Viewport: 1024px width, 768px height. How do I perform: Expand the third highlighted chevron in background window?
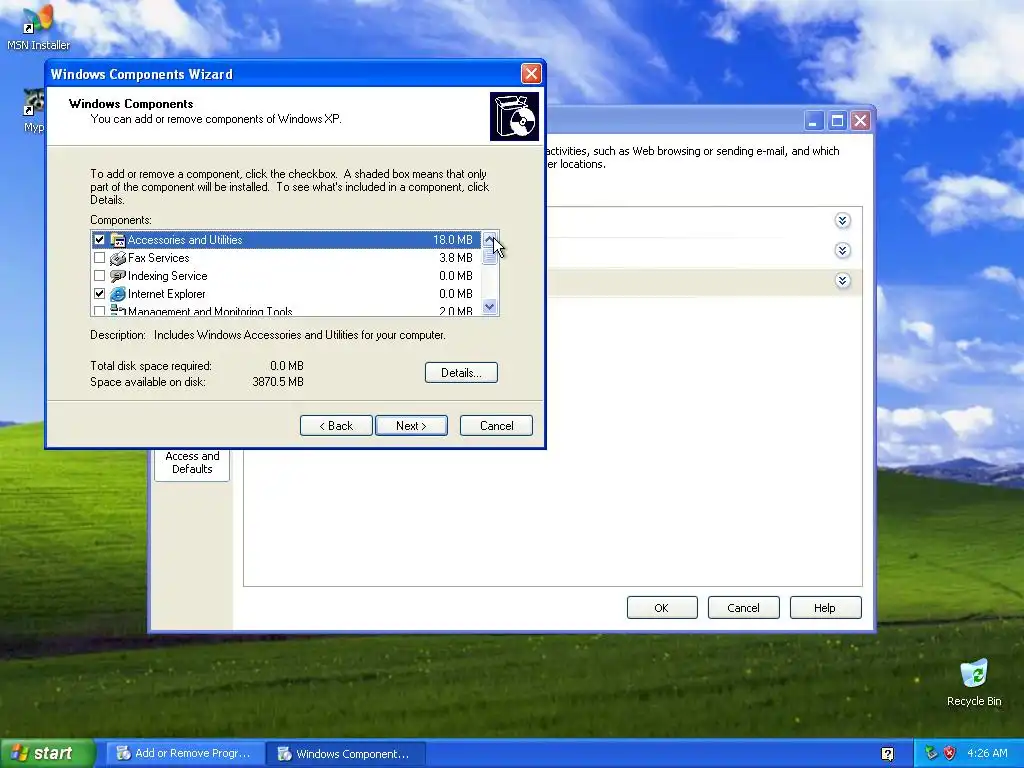coord(842,281)
